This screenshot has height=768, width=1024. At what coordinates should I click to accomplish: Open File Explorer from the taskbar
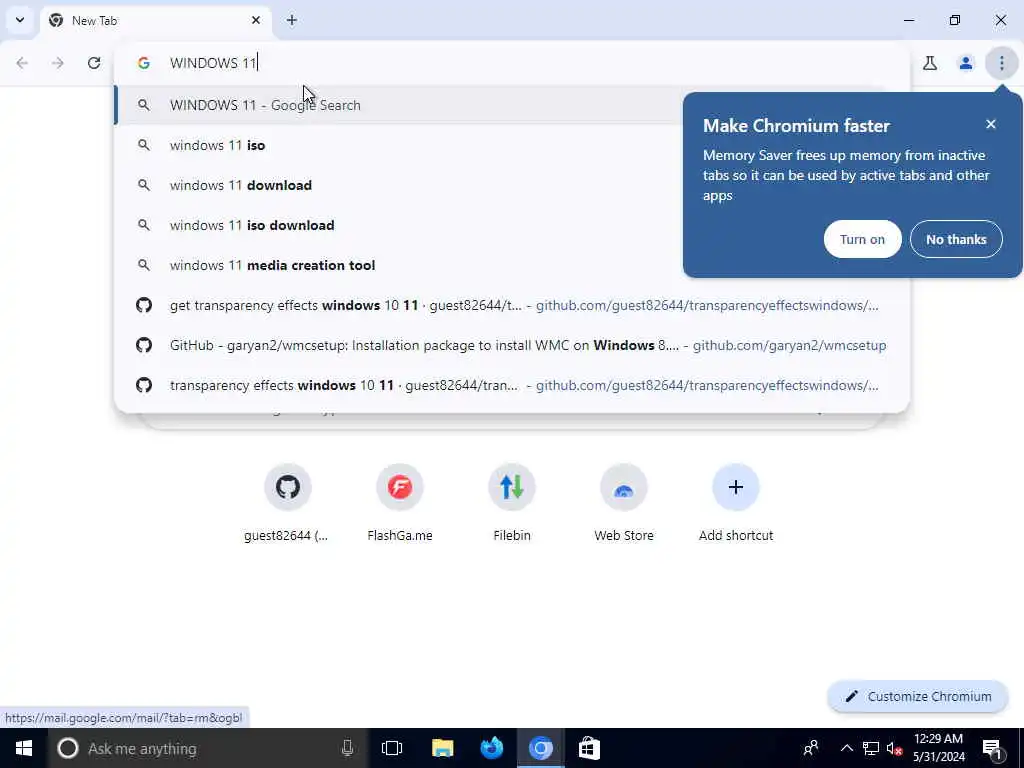click(442, 748)
